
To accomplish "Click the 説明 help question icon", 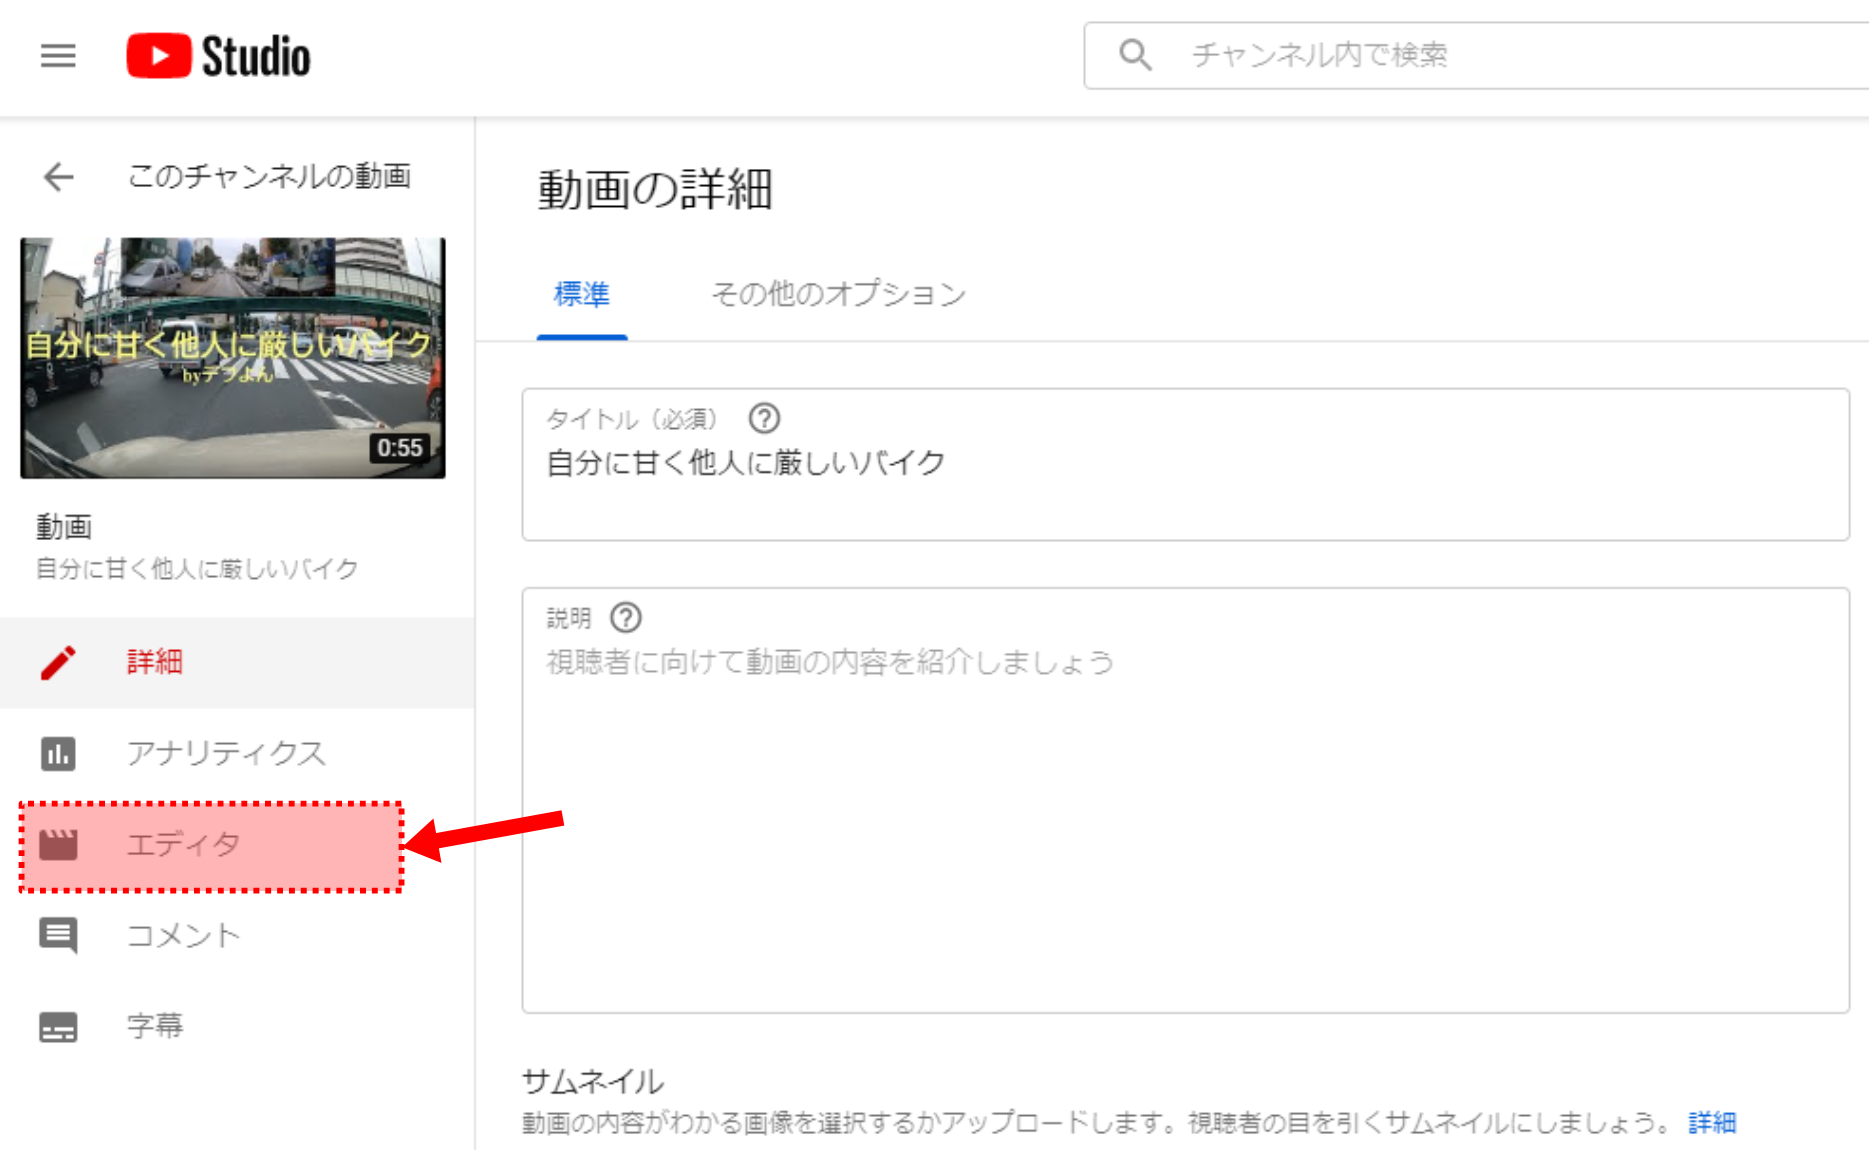I will tap(626, 618).
